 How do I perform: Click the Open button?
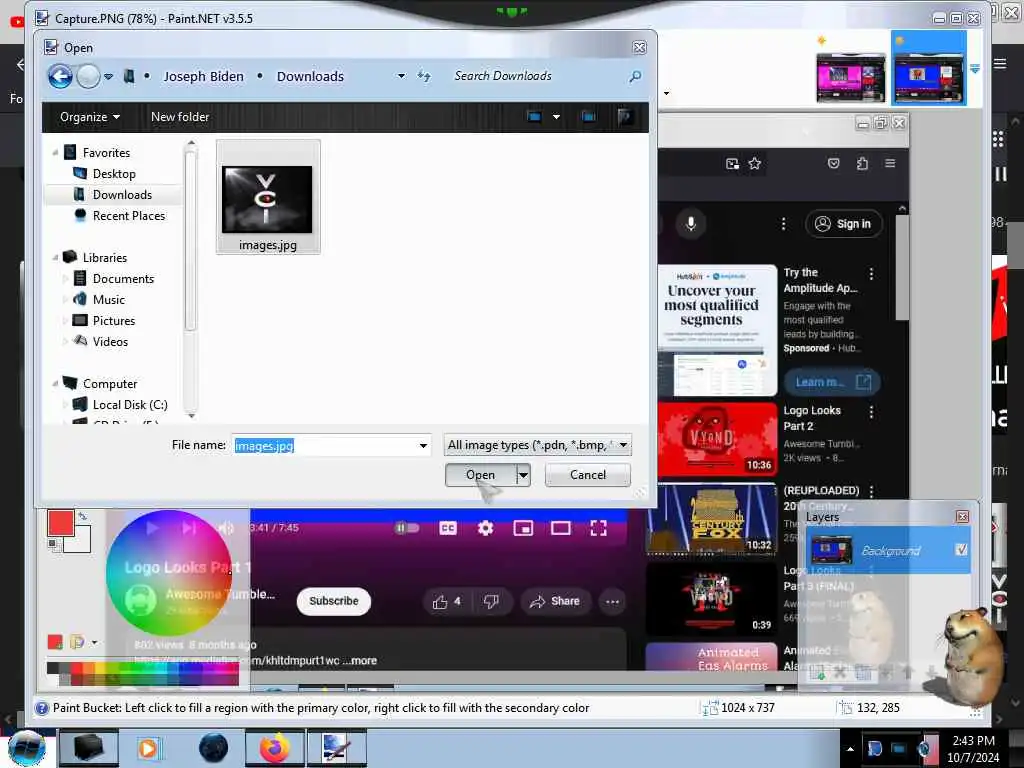click(x=481, y=475)
